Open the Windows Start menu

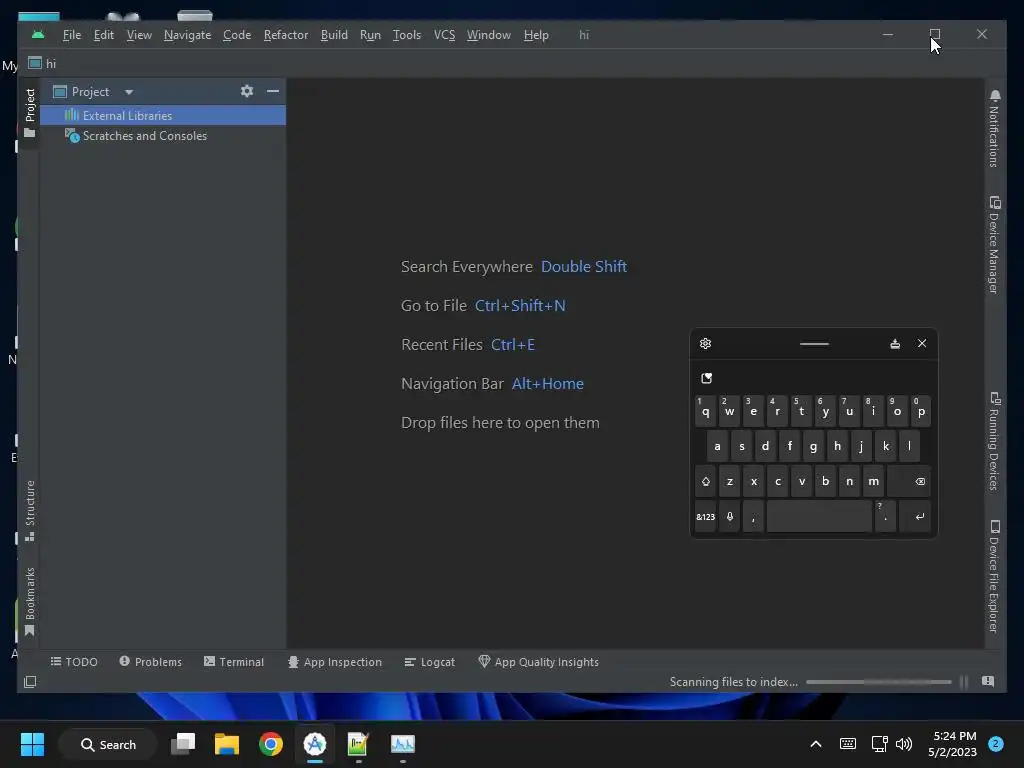point(32,744)
